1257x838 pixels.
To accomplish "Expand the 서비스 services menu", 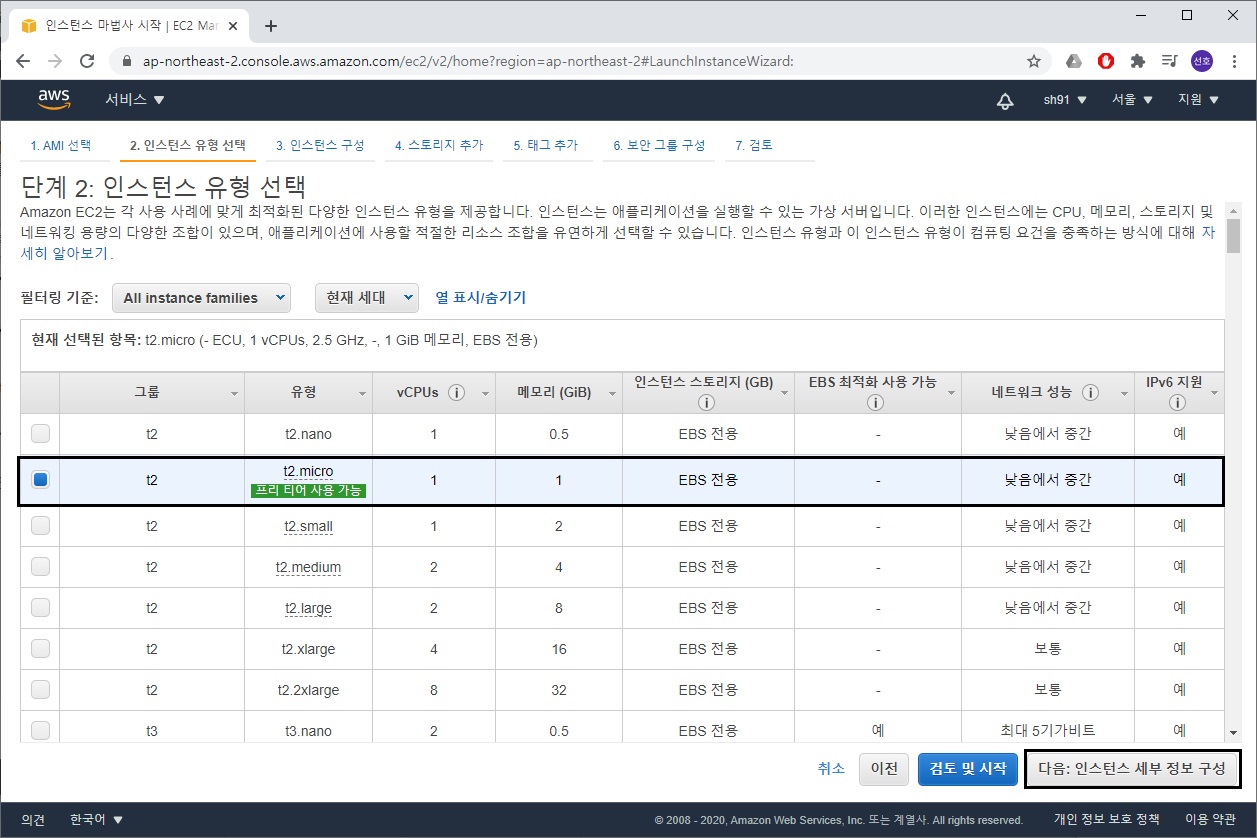I will tap(135, 100).
